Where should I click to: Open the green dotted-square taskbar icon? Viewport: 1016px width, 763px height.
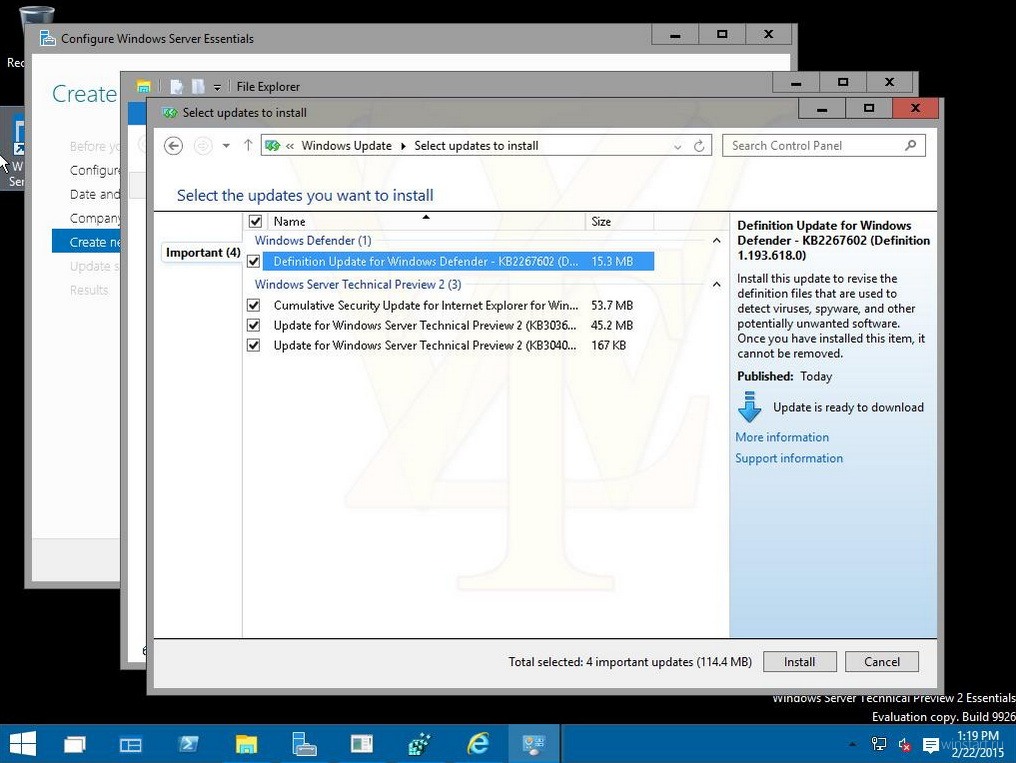click(419, 744)
